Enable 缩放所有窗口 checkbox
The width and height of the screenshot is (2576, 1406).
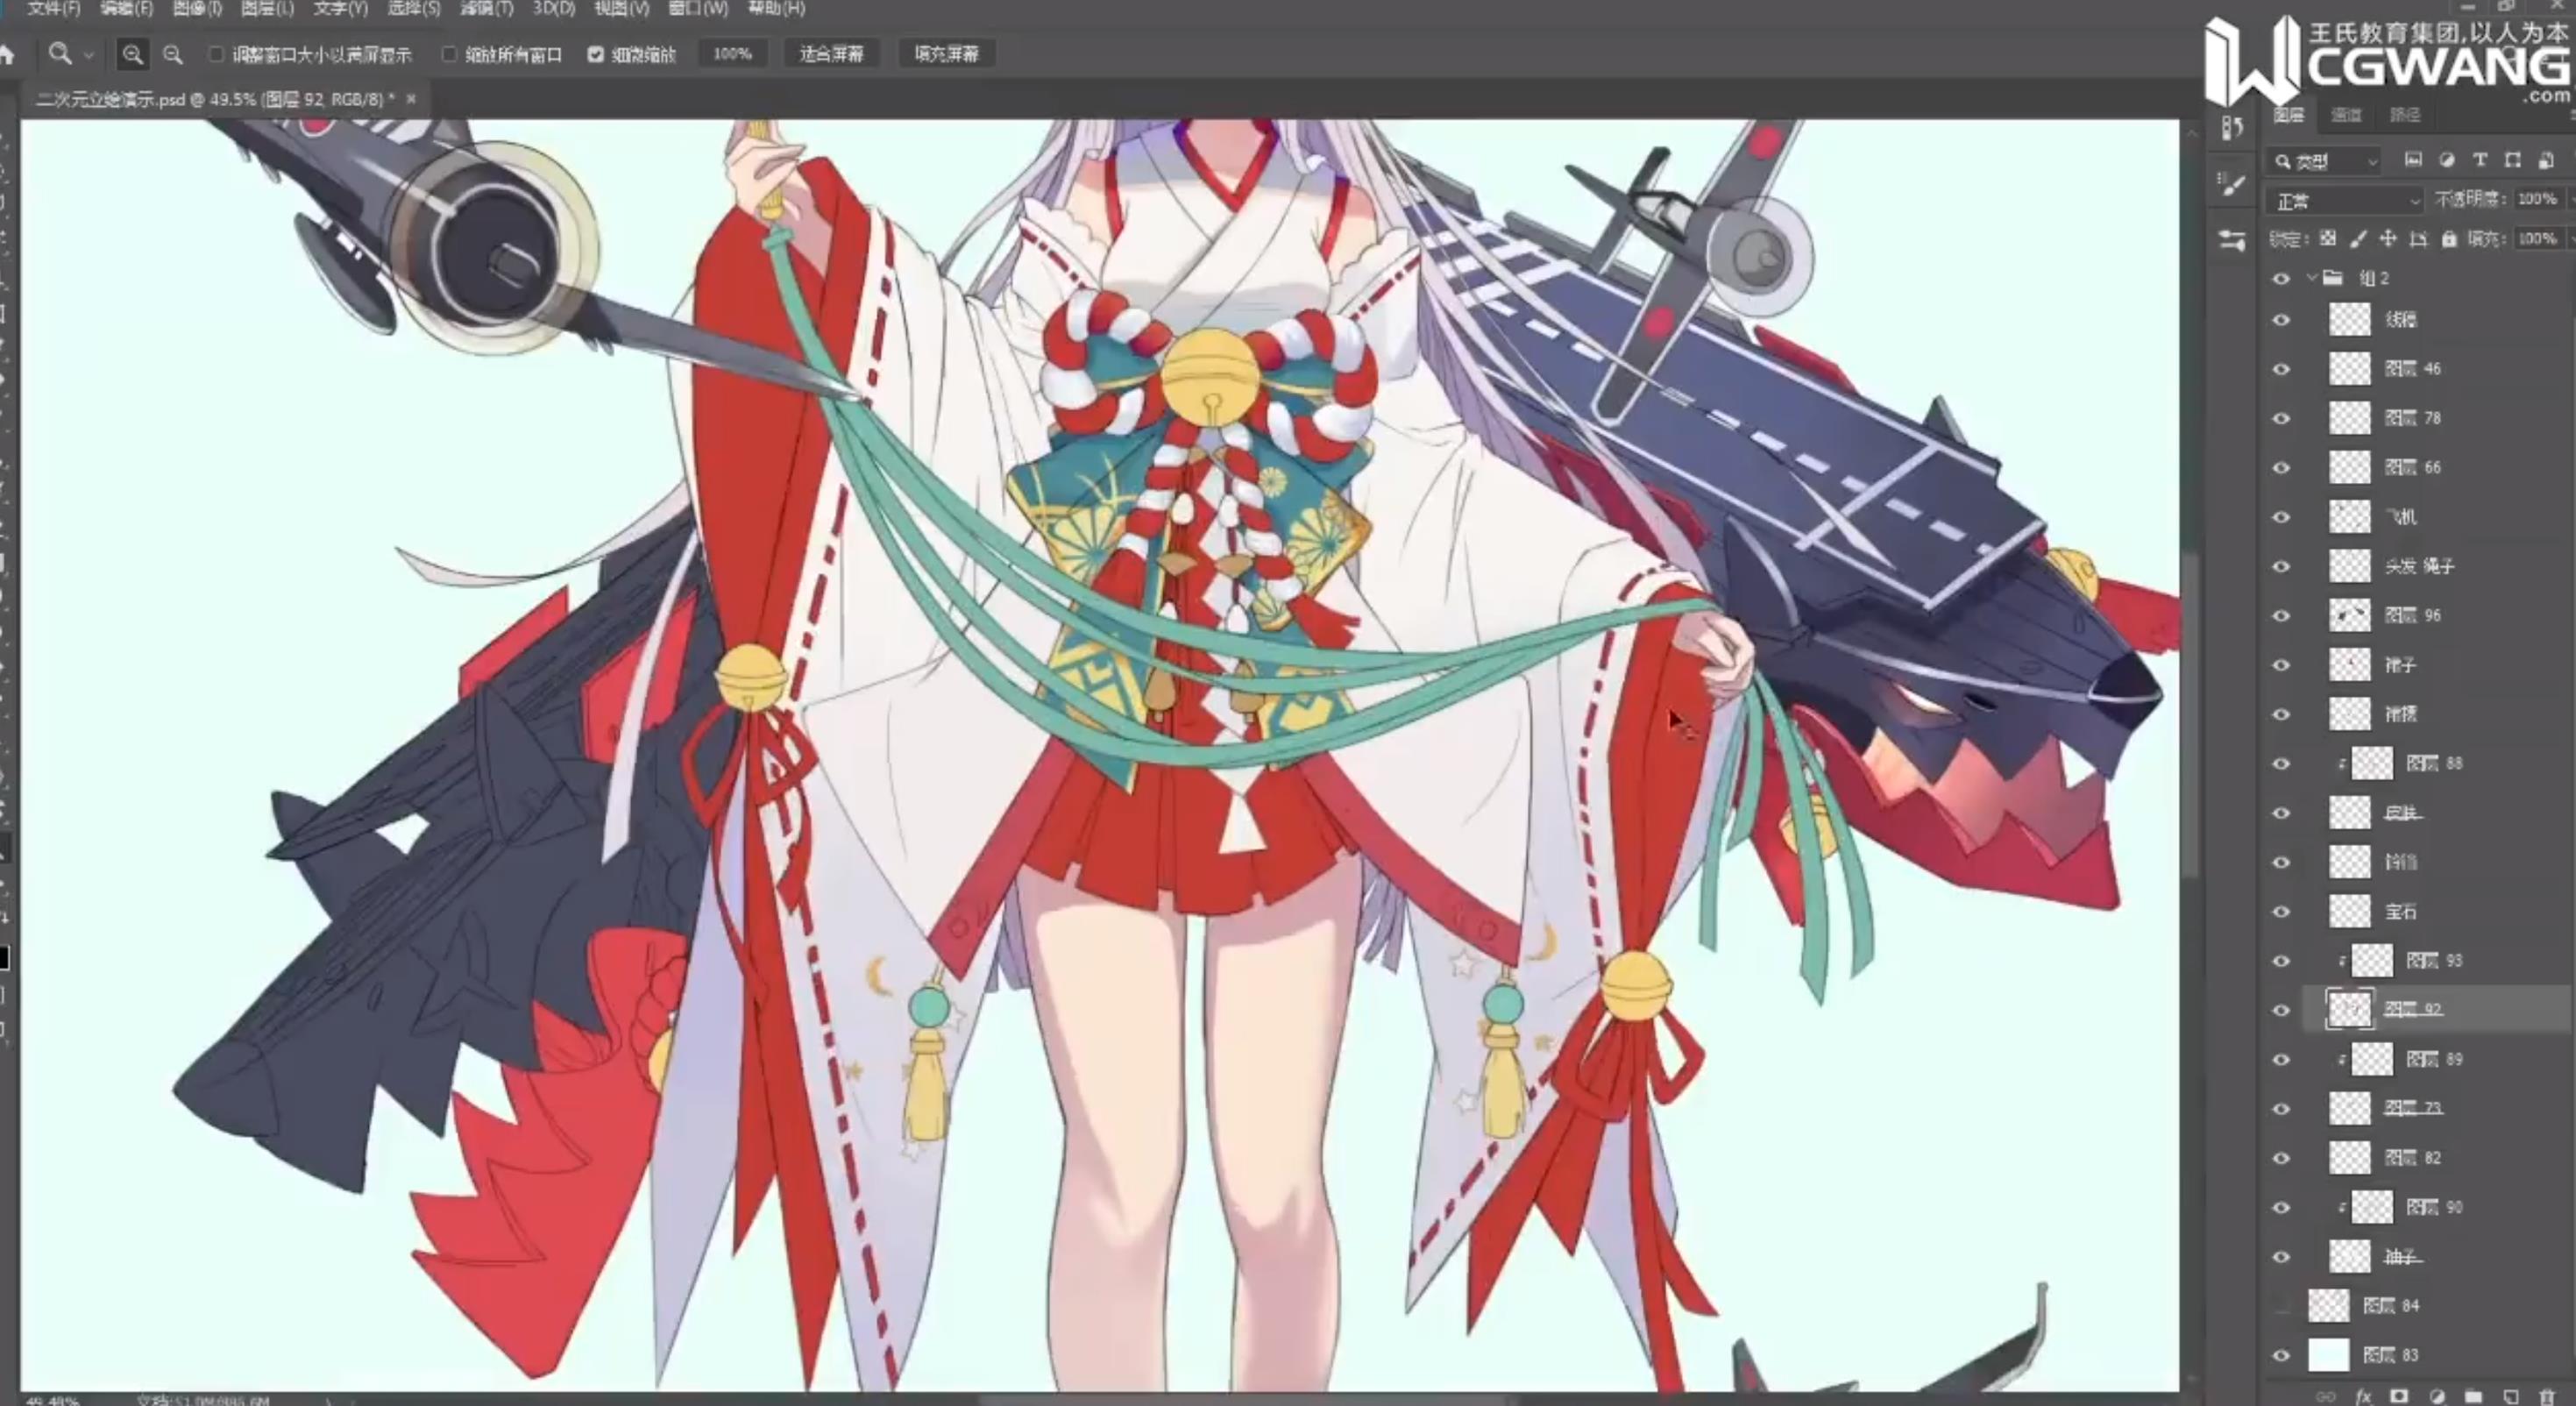449,54
